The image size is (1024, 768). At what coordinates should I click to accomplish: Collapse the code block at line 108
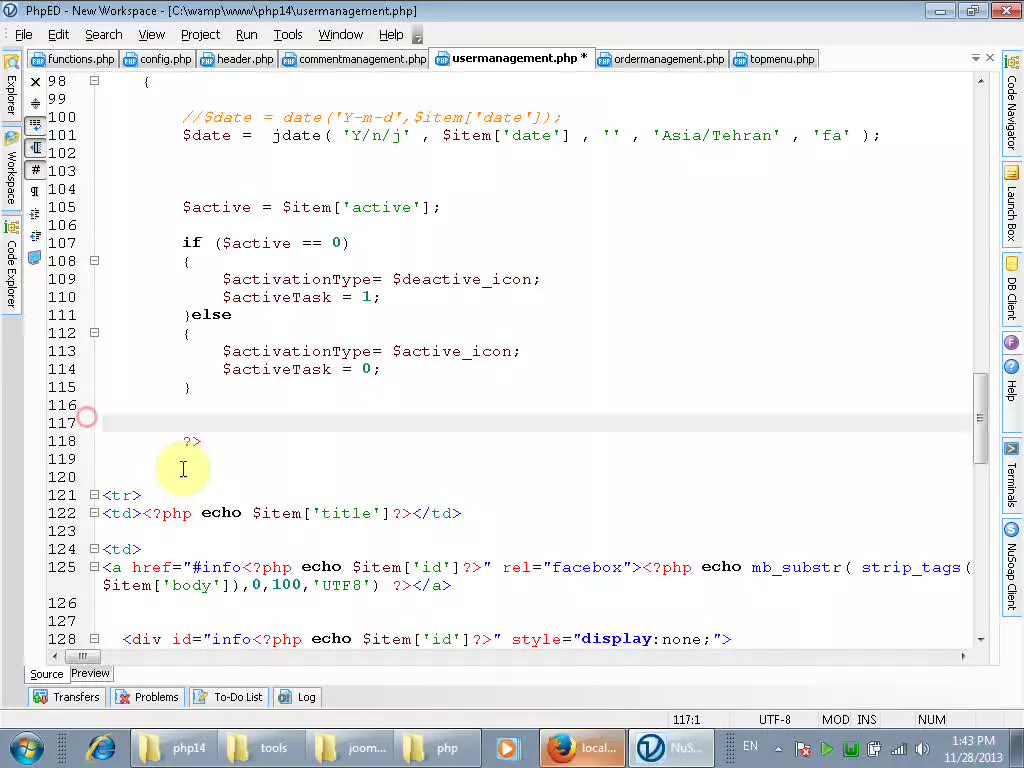point(93,260)
